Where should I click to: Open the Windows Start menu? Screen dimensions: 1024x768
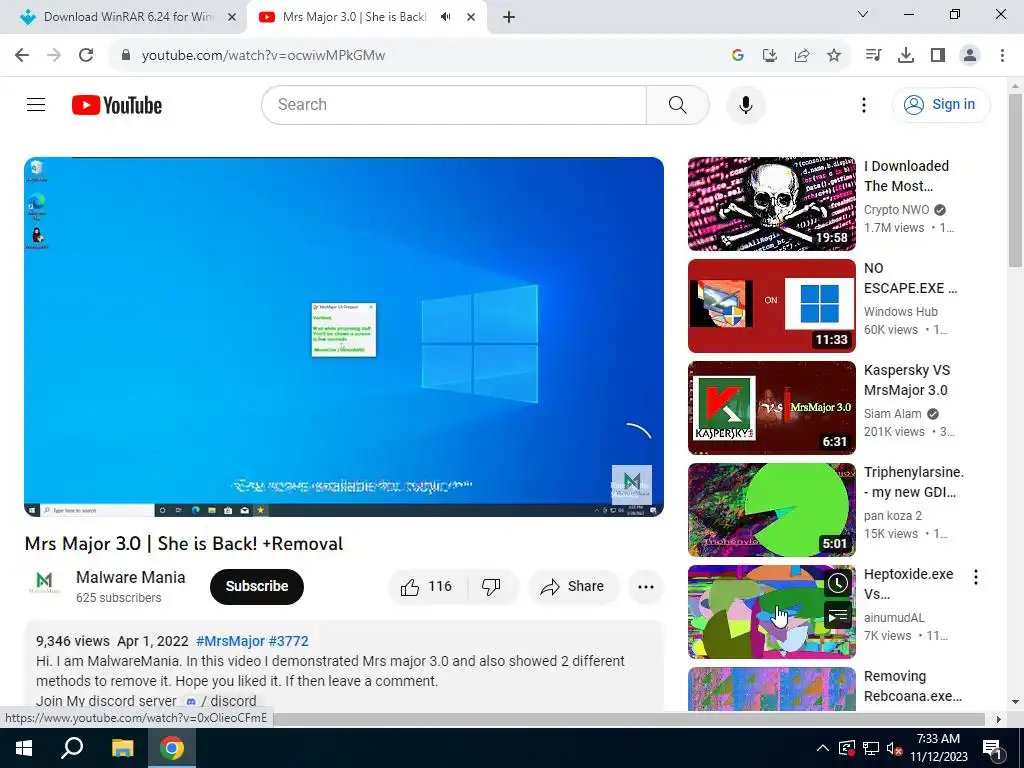24,748
